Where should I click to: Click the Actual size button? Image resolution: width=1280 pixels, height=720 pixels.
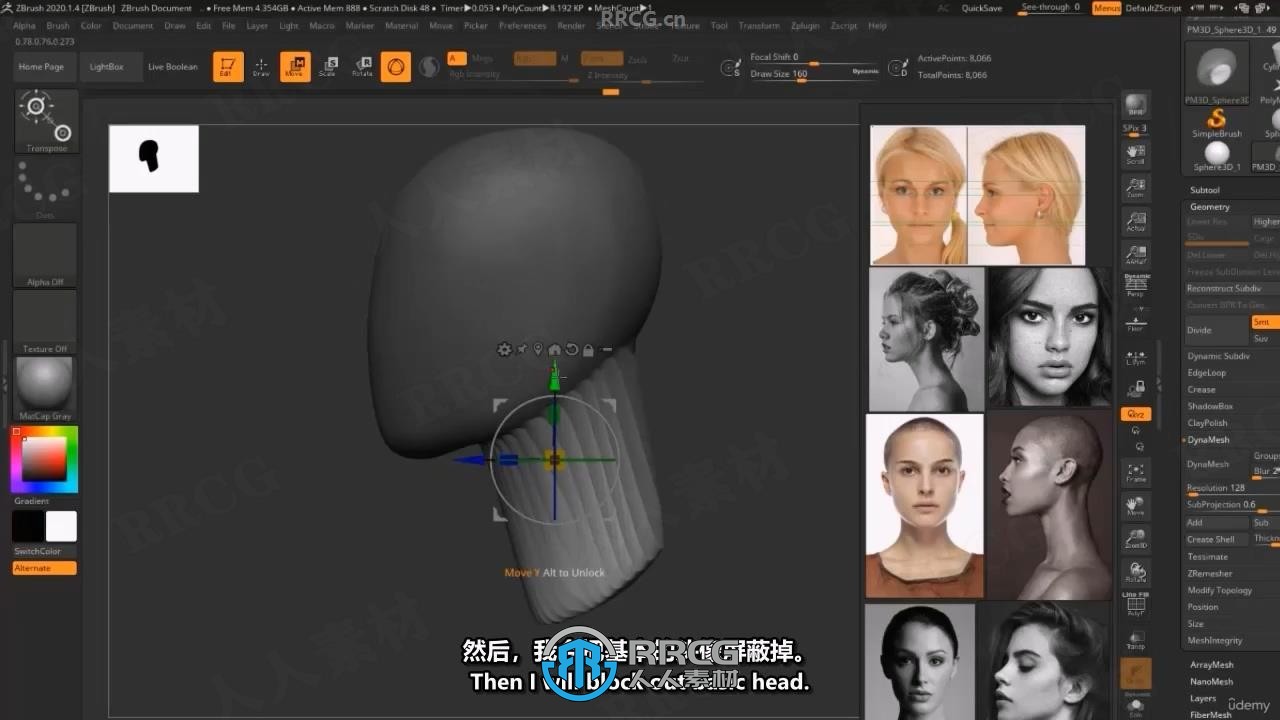tap(1136, 221)
